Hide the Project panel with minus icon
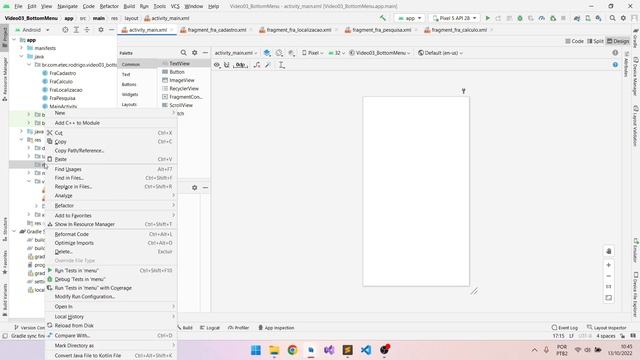 point(111,30)
